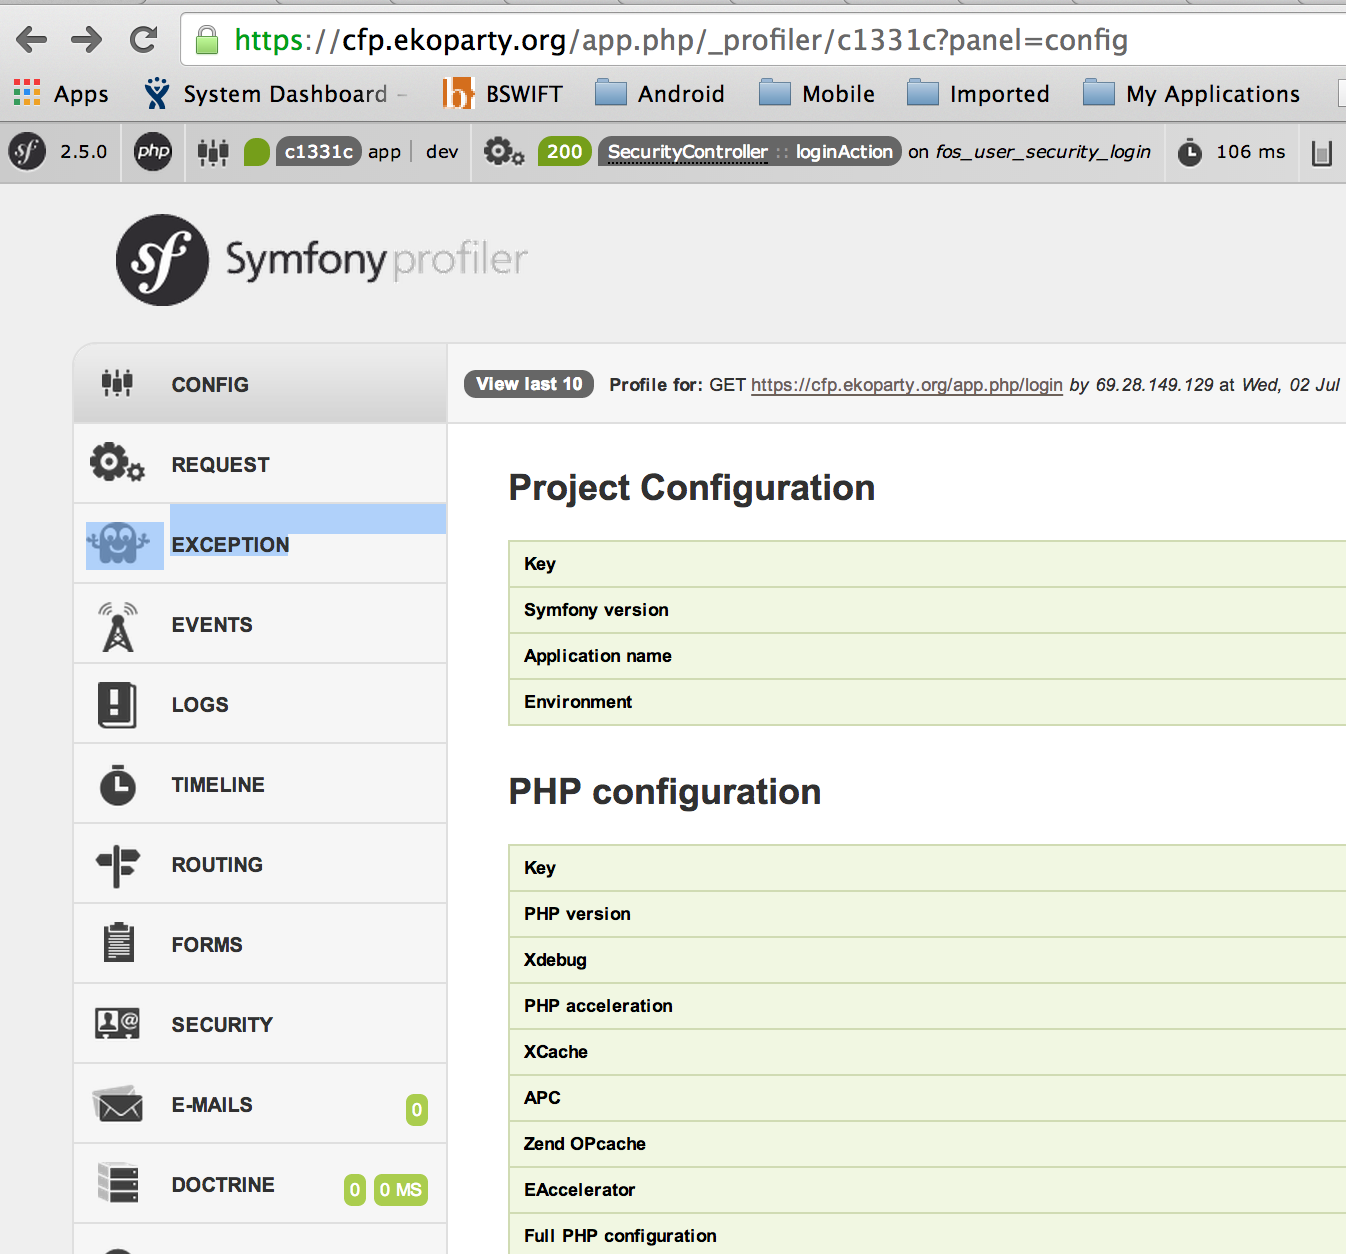Screen dimensions: 1346x1254
Task: Click the PHP acceleration row
Action: 927,1006
